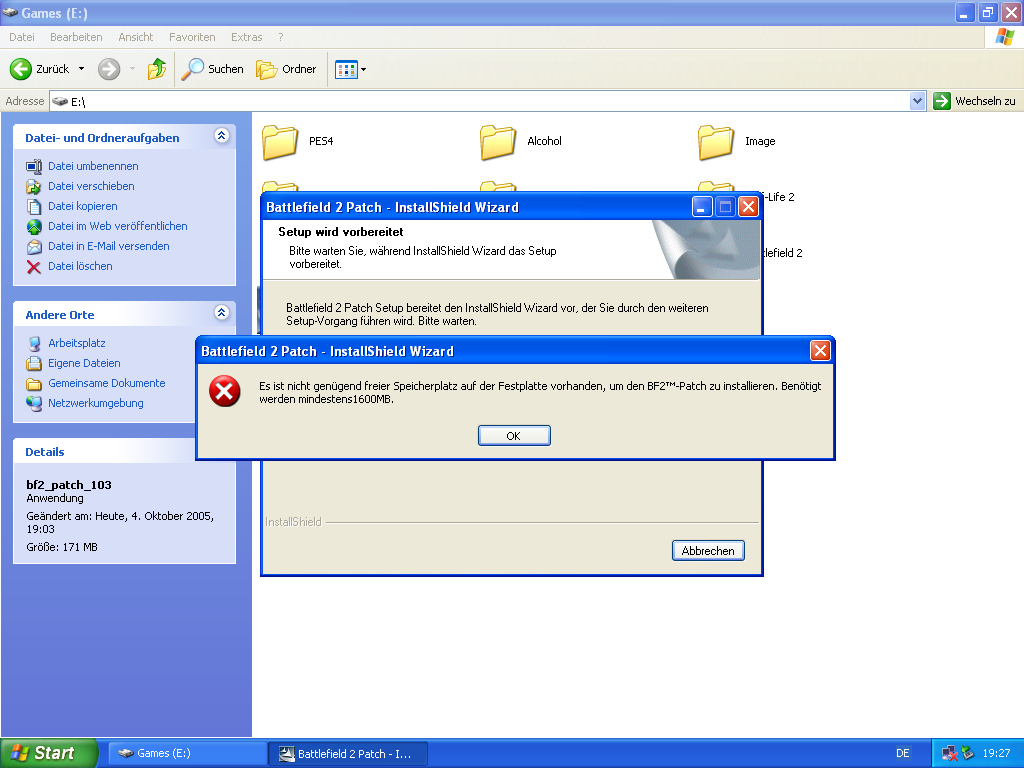Click the safely remove hardware tray icon

click(x=968, y=753)
